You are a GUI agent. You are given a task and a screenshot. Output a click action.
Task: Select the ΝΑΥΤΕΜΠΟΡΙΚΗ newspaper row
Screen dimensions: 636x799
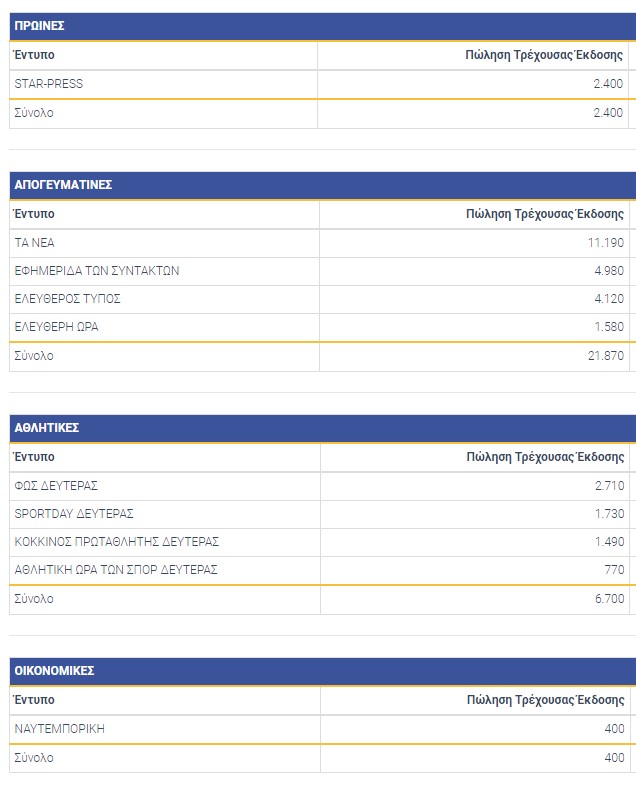pyautogui.click(x=60, y=729)
